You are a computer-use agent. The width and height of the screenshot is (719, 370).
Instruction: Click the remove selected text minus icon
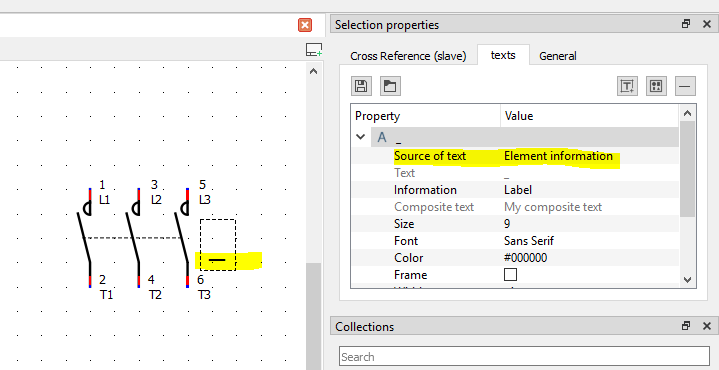tap(686, 86)
